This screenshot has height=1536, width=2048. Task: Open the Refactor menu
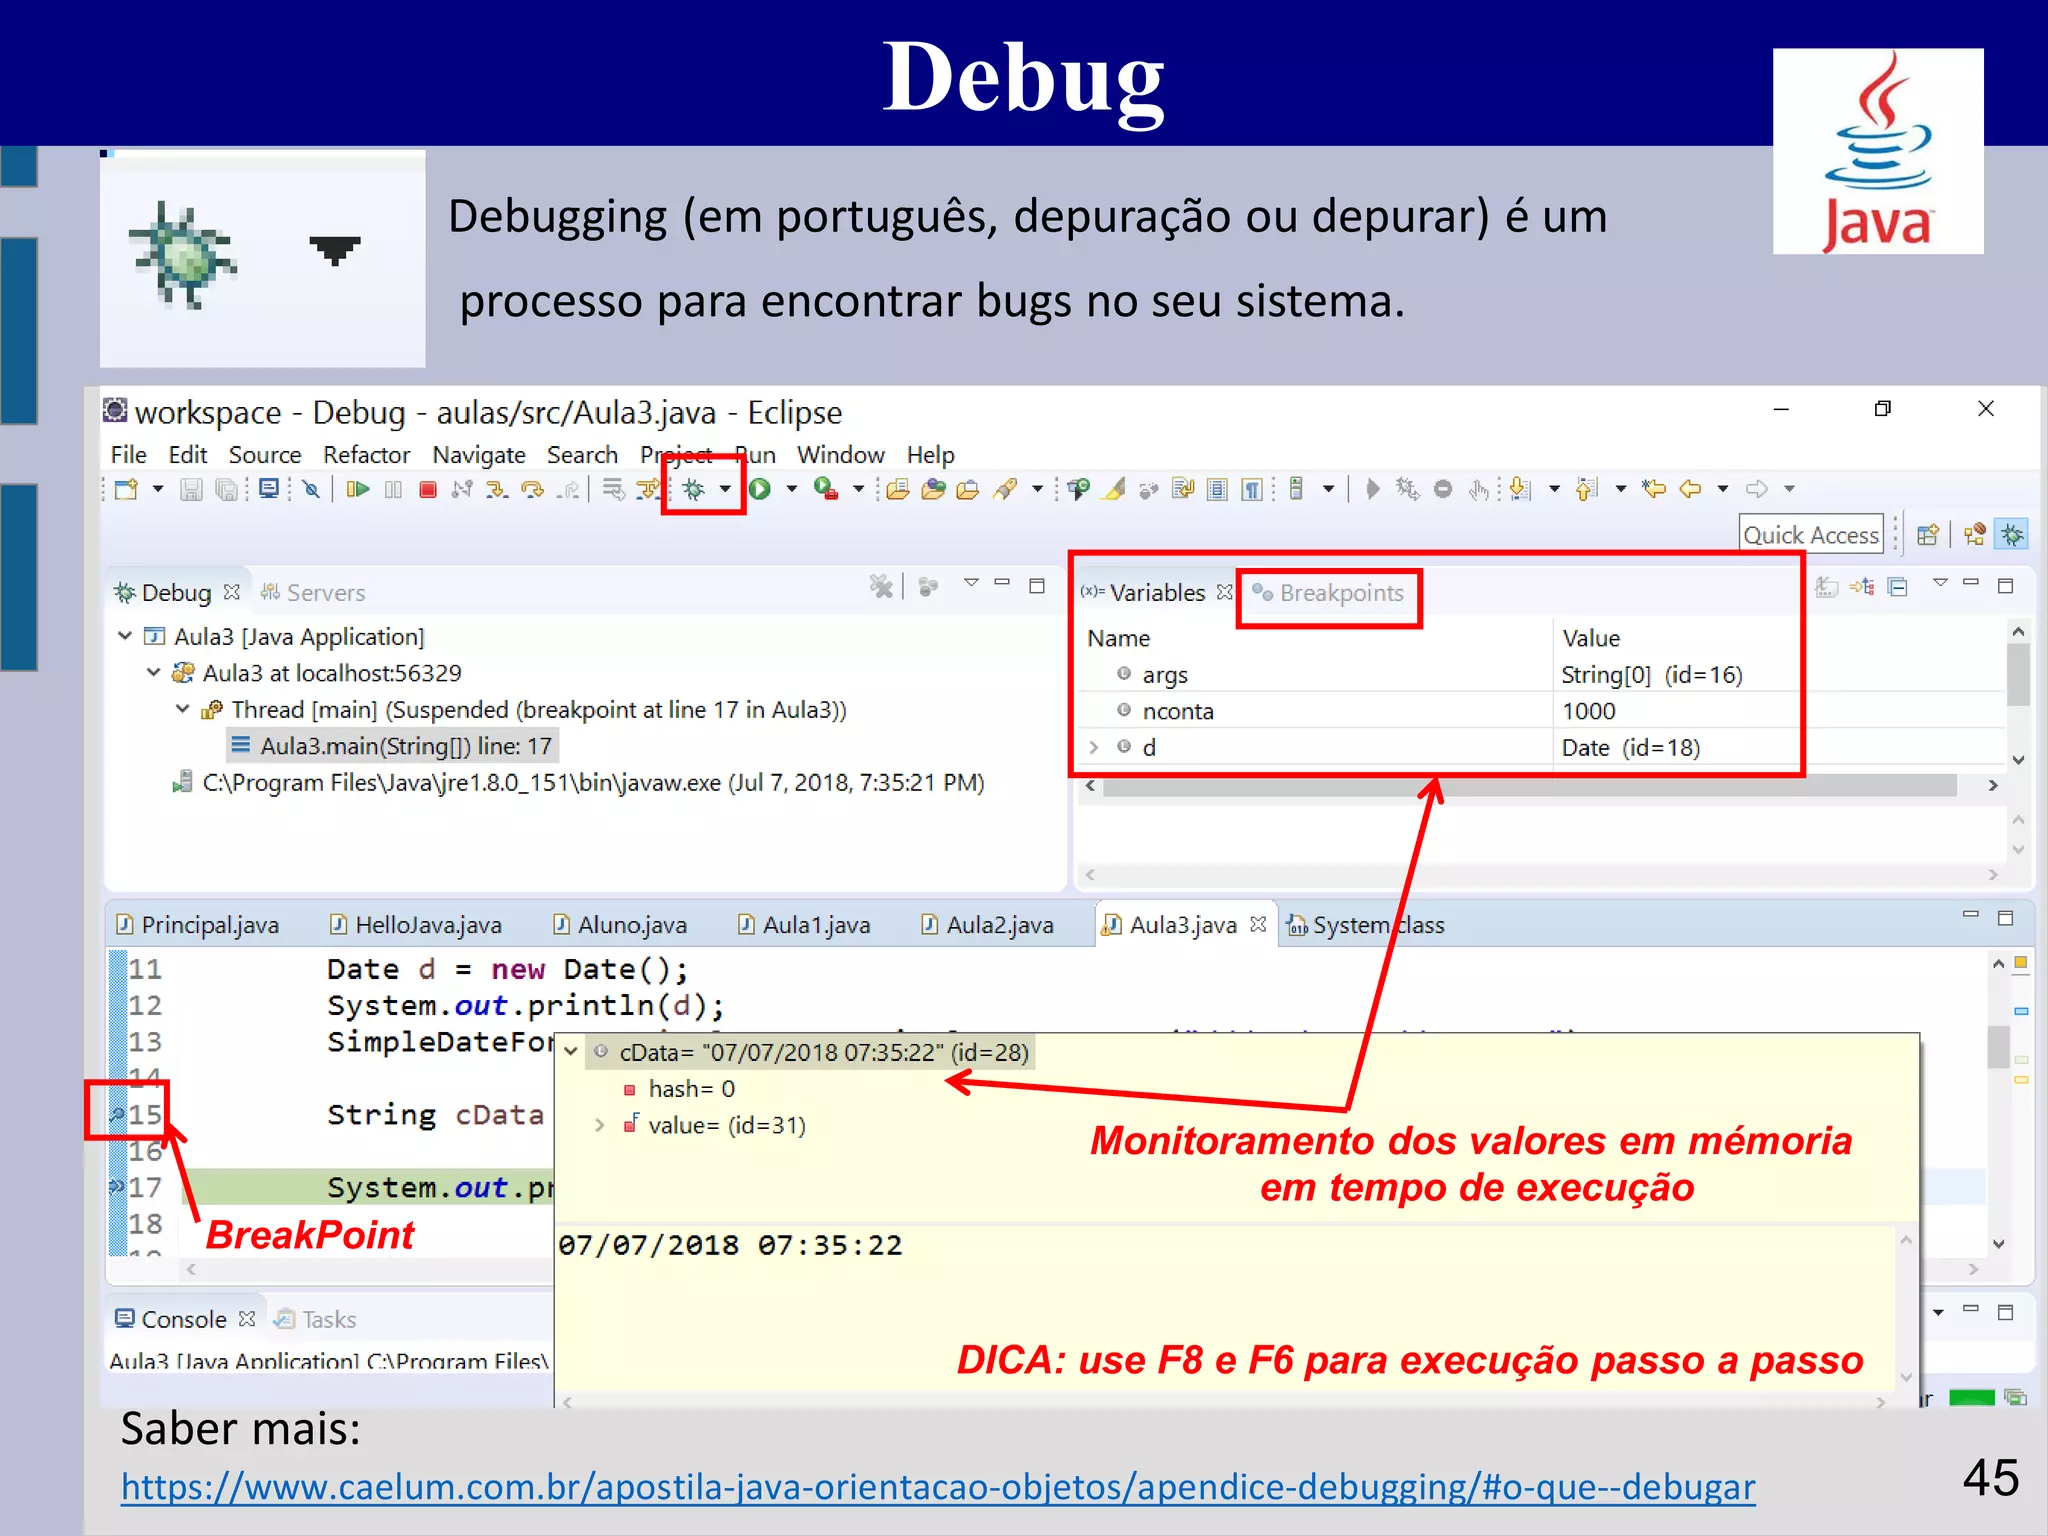[x=366, y=455]
